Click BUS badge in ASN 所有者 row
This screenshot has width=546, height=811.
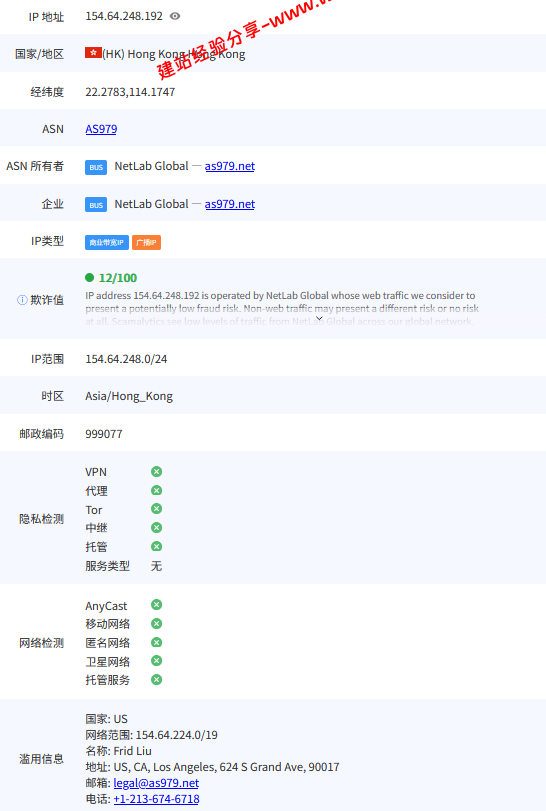(96, 167)
